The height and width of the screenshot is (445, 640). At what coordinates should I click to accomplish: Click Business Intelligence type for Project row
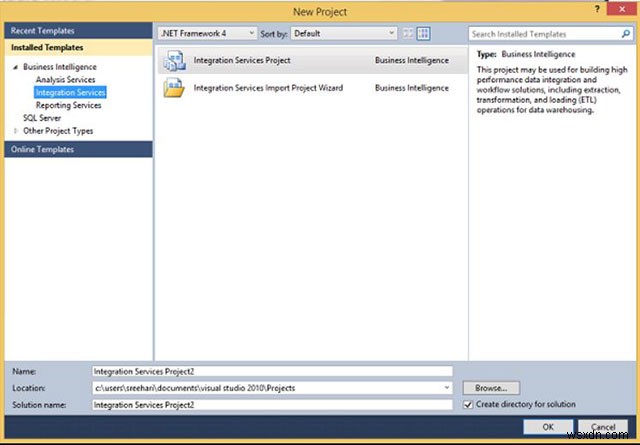(412, 60)
